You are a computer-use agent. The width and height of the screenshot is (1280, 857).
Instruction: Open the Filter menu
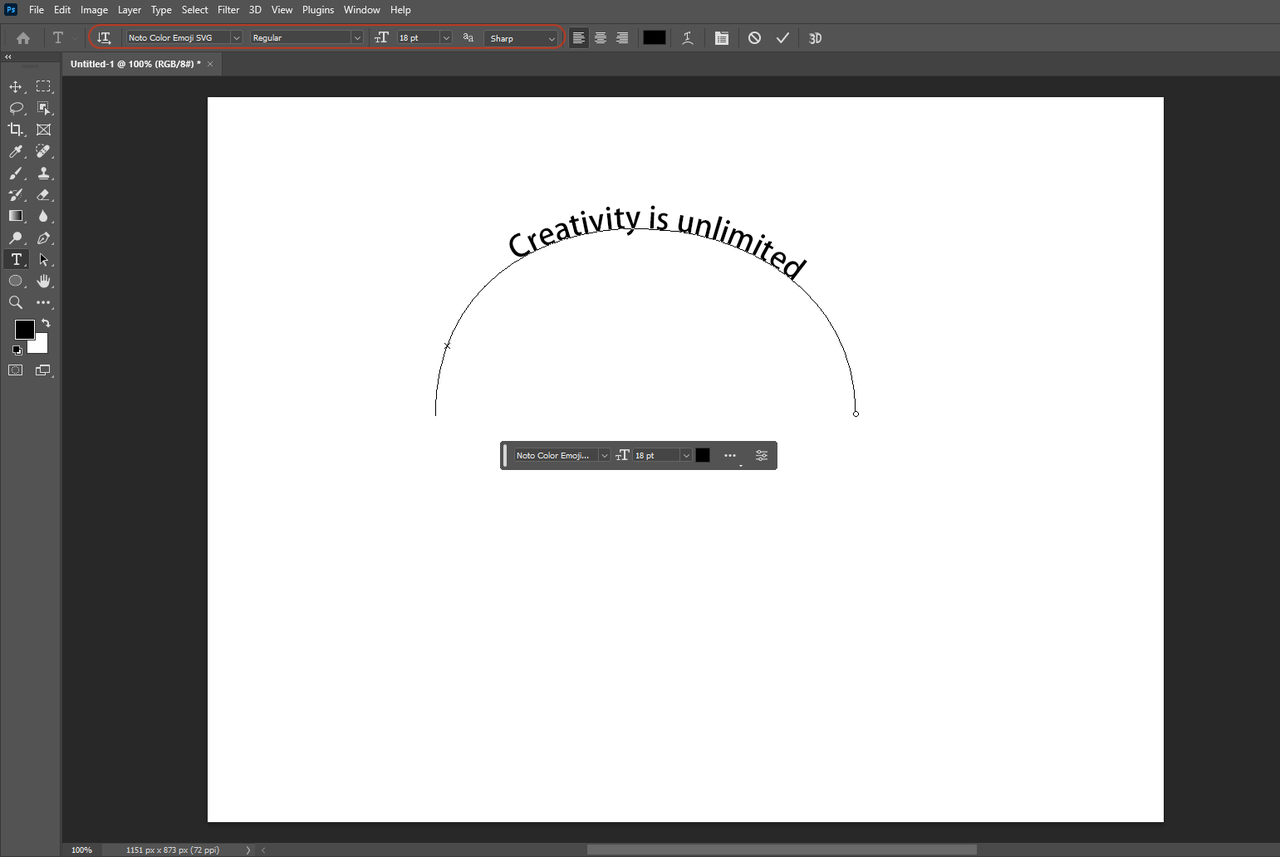coord(228,9)
